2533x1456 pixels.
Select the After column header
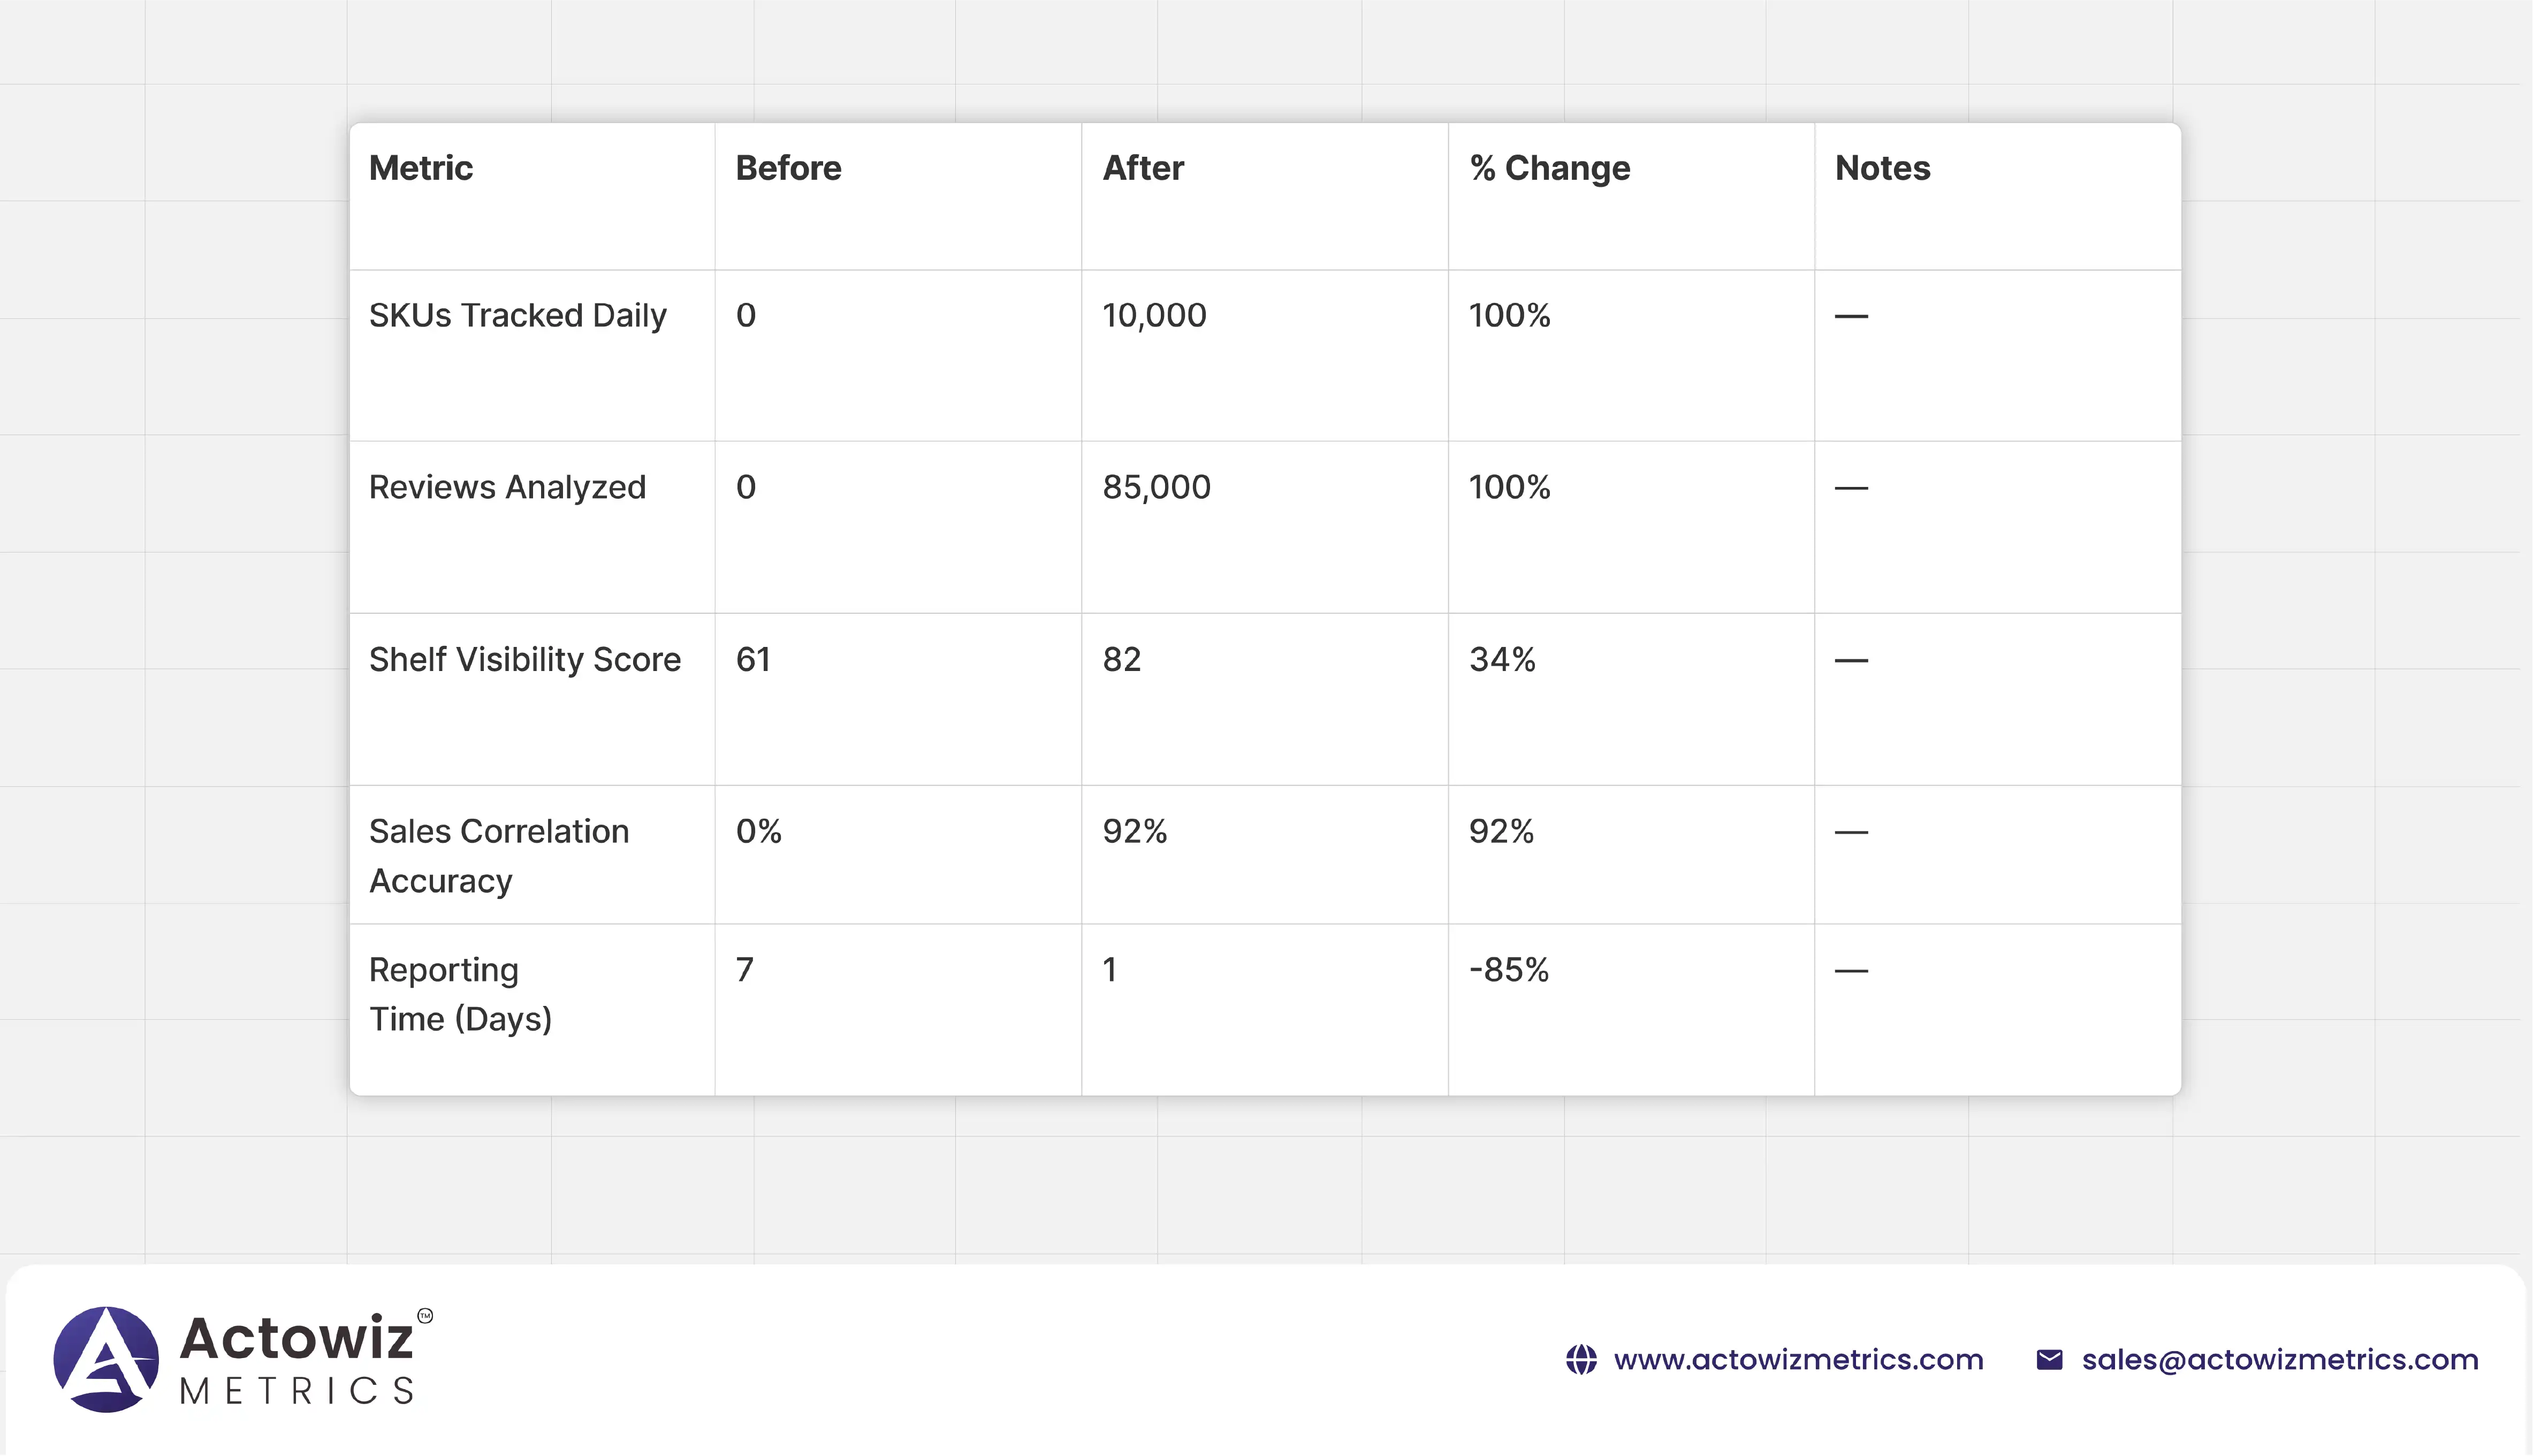1143,168
